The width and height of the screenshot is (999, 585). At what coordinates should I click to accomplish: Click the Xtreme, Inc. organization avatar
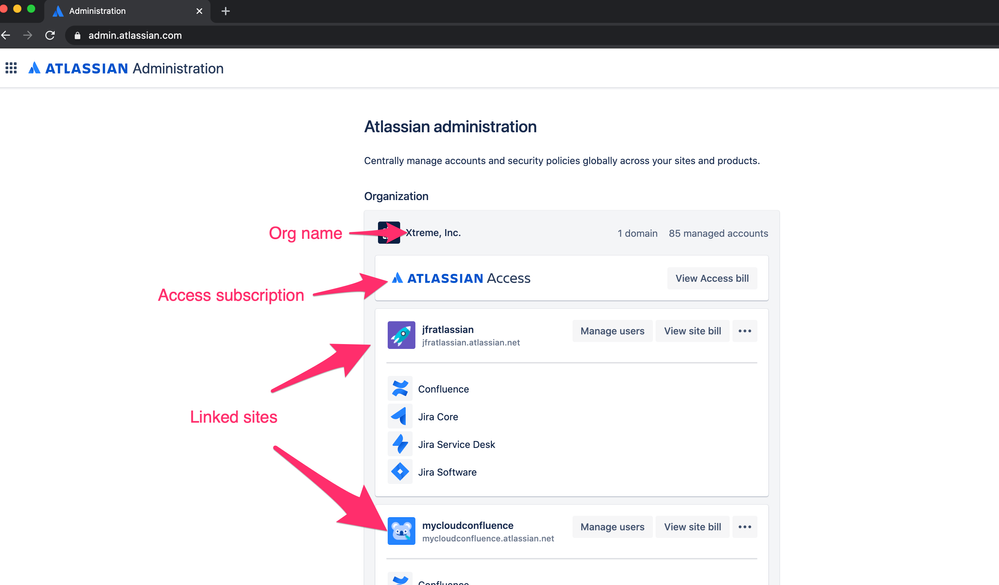point(389,233)
